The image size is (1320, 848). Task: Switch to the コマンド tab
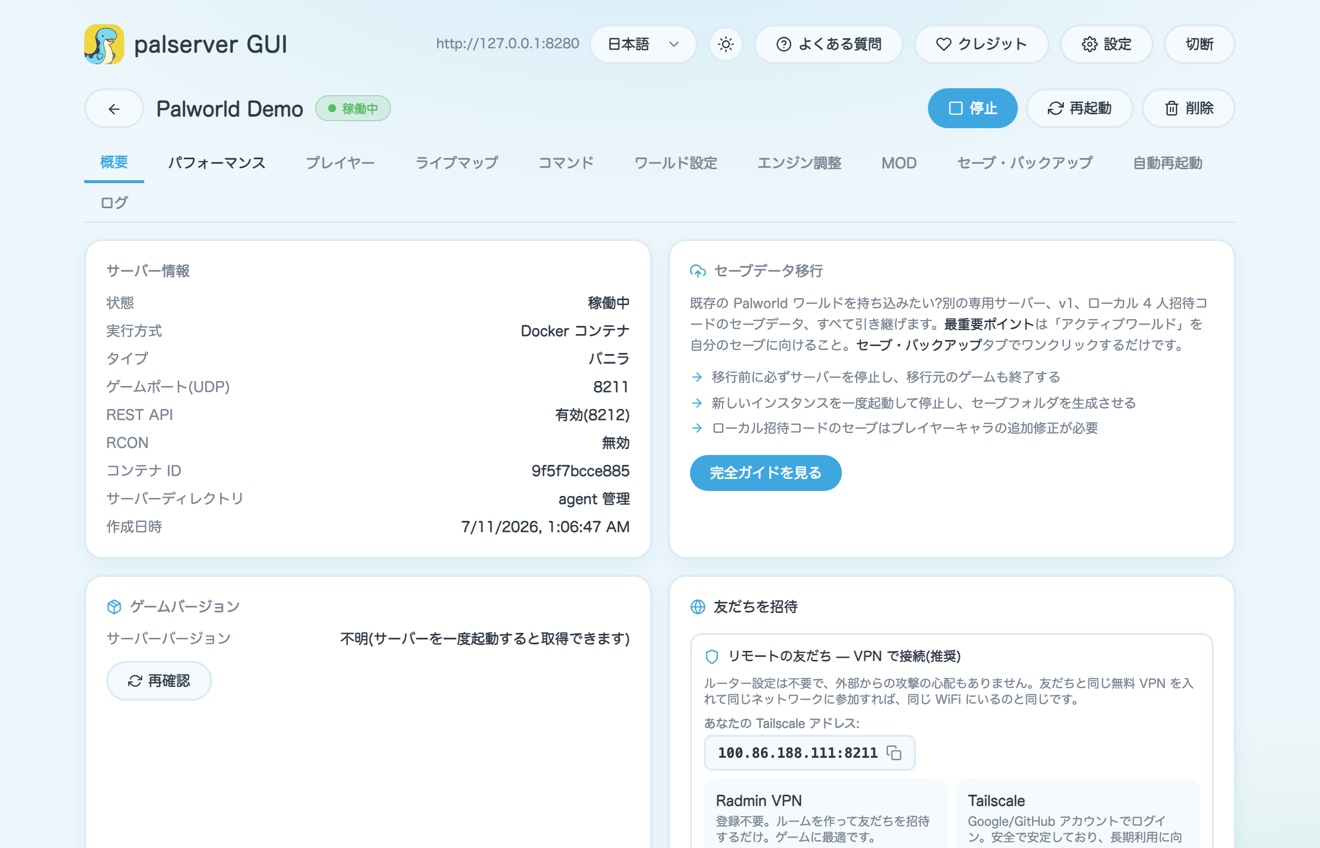pos(566,163)
